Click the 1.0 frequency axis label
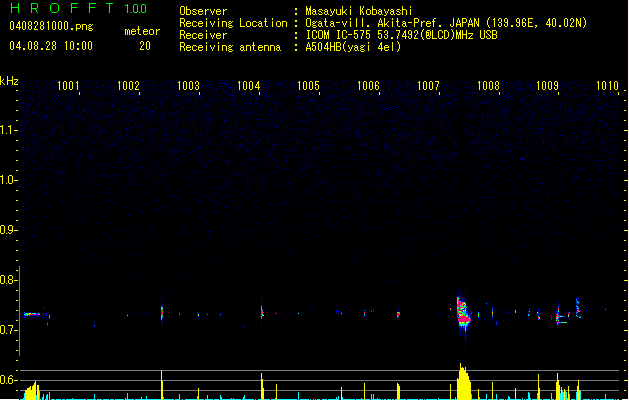The image size is (629, 400). pyautogui.click(x=8, y=180)
